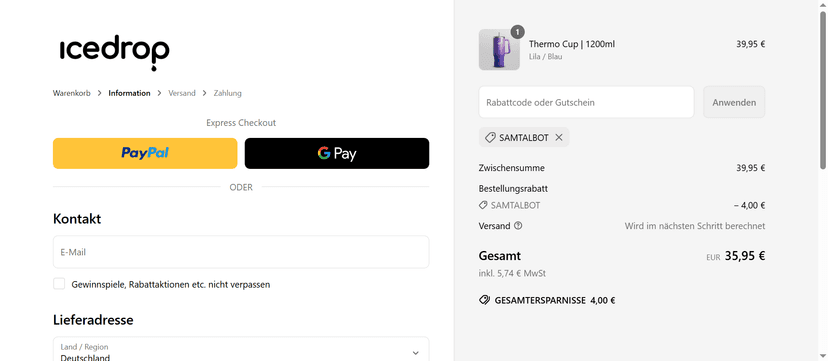Click the Anwenden button

pos(734,102)
